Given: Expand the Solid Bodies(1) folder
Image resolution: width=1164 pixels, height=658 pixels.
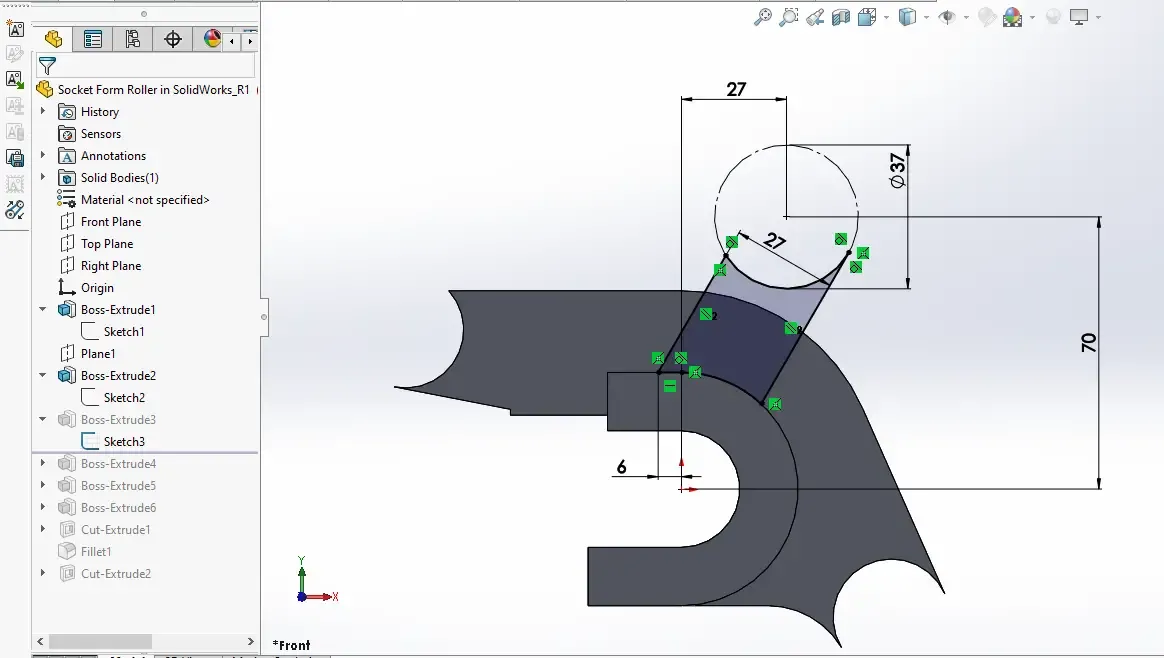Looking at the screenshot, I should (x=42, y=177).
